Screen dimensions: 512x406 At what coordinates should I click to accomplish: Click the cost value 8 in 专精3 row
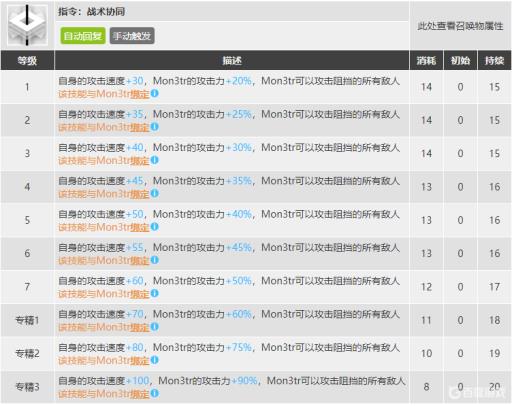(426, 387)
